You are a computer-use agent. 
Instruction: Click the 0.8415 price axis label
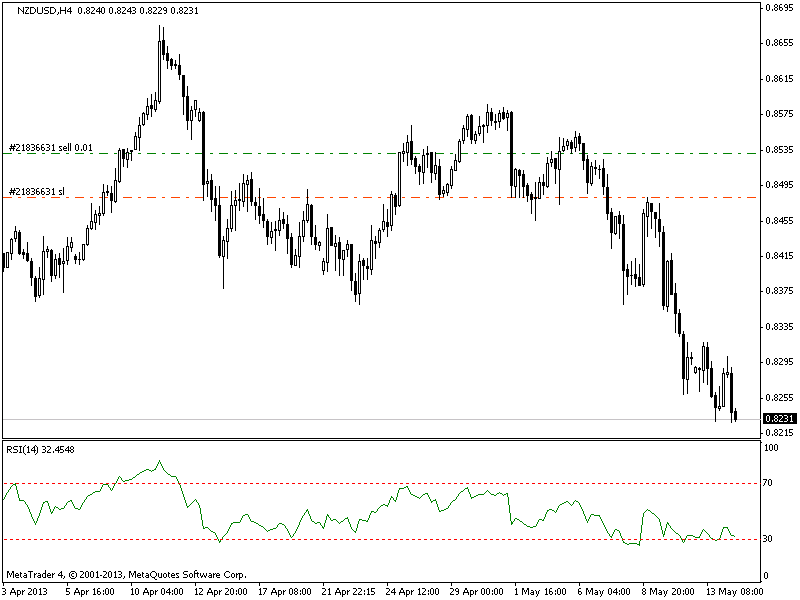pos(780,256)
